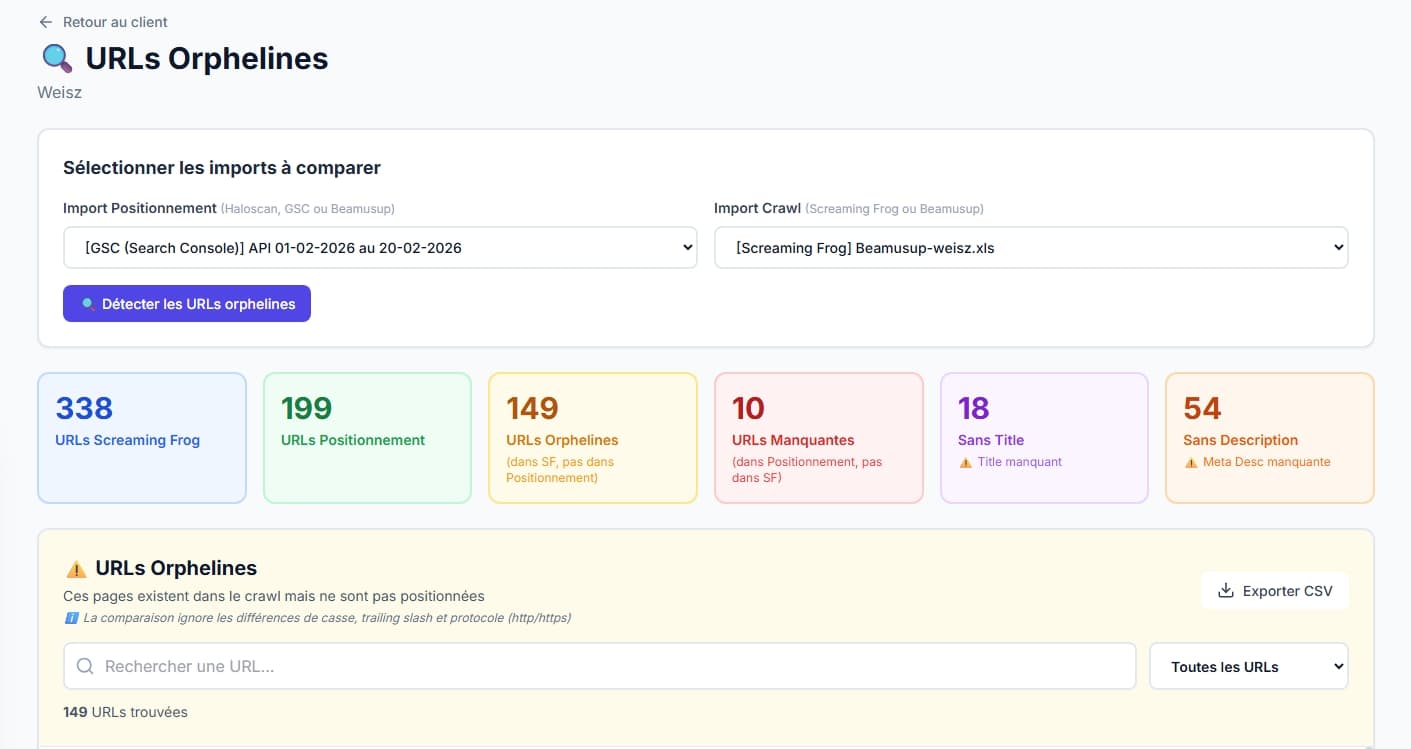Click the info icon before the comparison note
The height and width of the screenshot is (749, 1411).
click(x=71, y=618)
